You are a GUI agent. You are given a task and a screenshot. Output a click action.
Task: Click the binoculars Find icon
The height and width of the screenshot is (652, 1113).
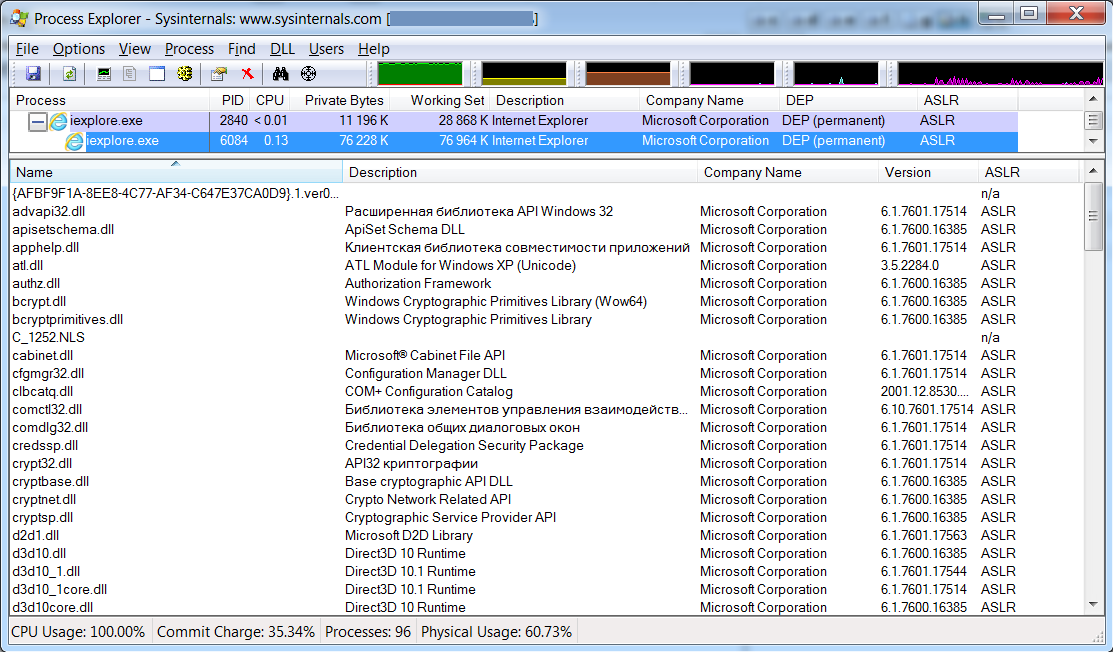coord(281,74)
